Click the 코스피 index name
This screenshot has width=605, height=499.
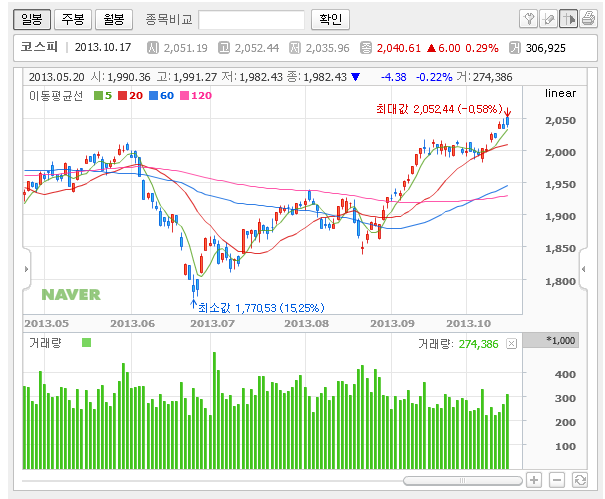pos(39,47)
